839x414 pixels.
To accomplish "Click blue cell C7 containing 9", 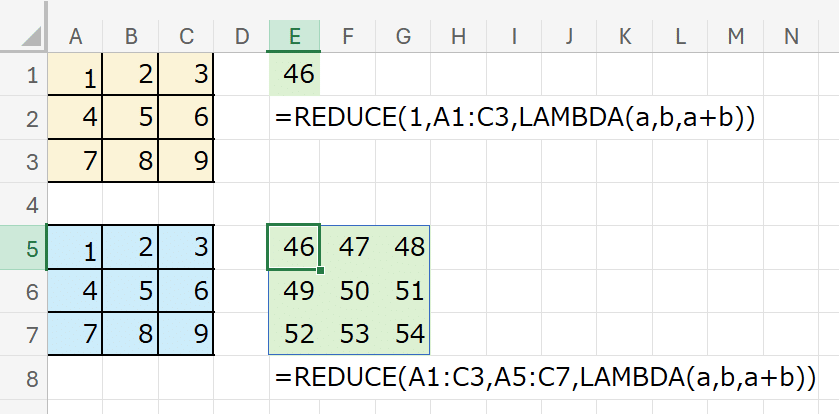I will [x=187, y=334].
